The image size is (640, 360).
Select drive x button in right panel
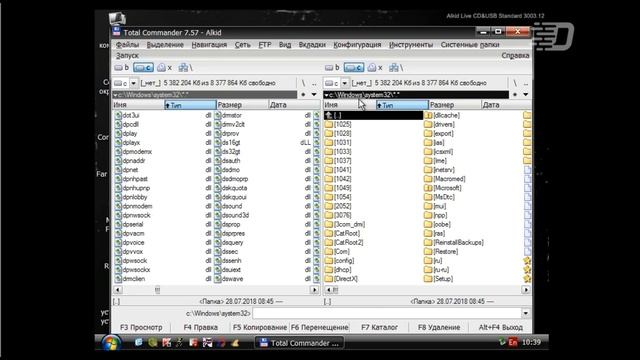click(375, 68)
